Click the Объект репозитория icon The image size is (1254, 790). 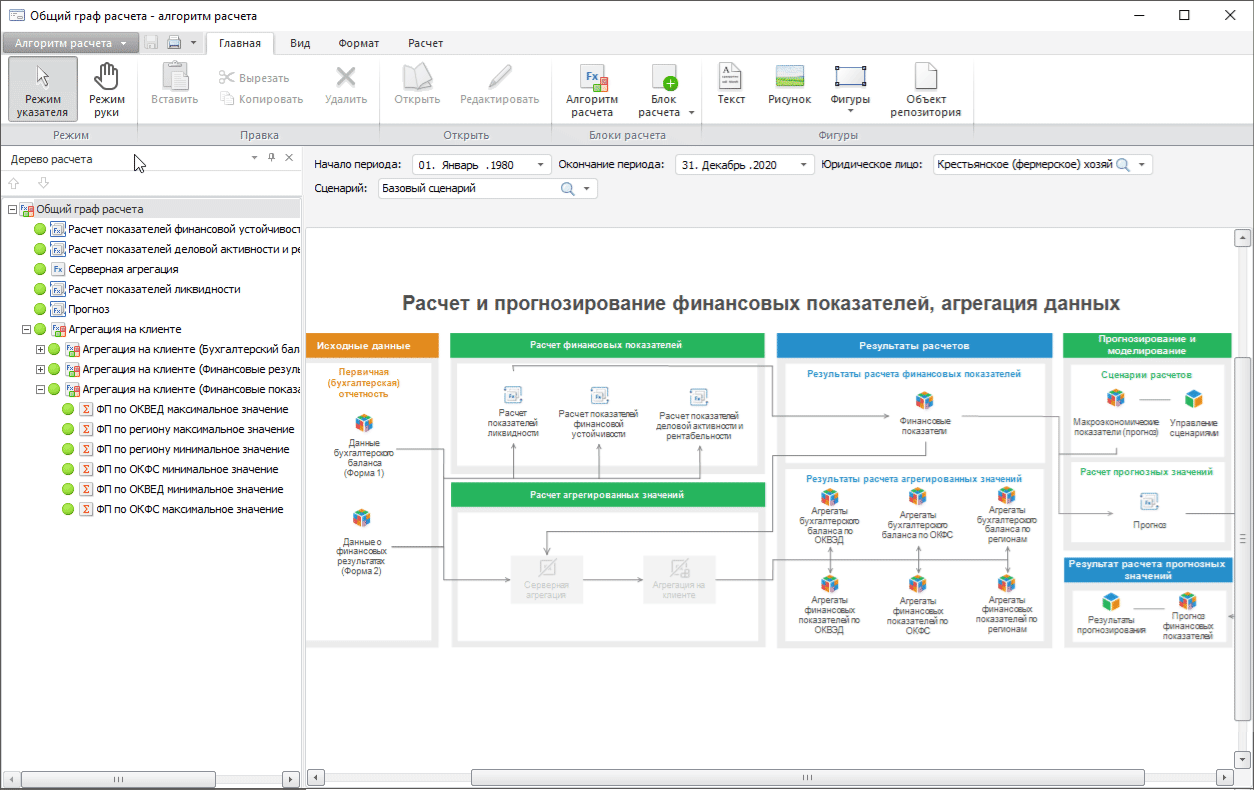pyautogui.click(x=925, y=89)
